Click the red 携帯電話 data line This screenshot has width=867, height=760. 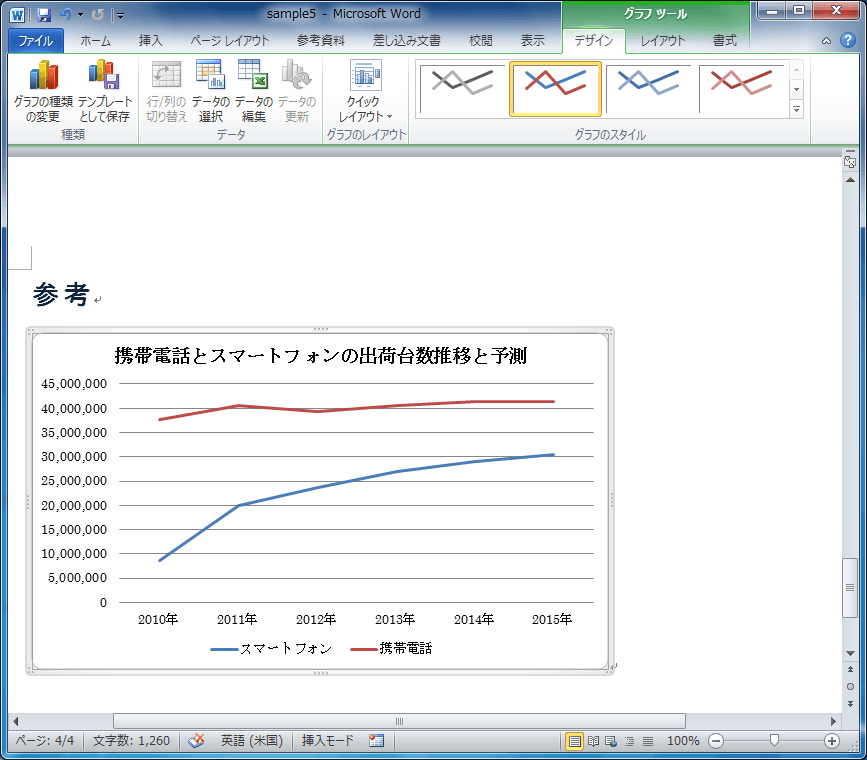(x=357, y=410)
